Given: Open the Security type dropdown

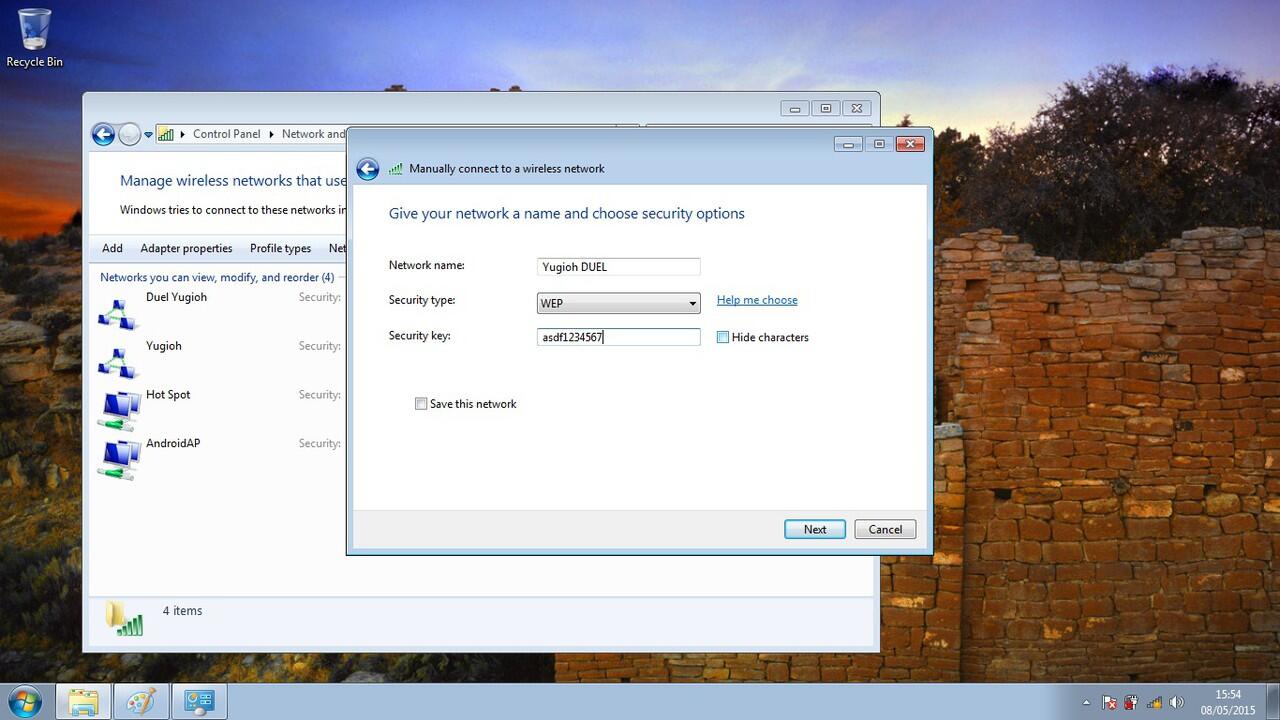Looking at the screenshot, I should pyautogui.click(x=618, y=303).
